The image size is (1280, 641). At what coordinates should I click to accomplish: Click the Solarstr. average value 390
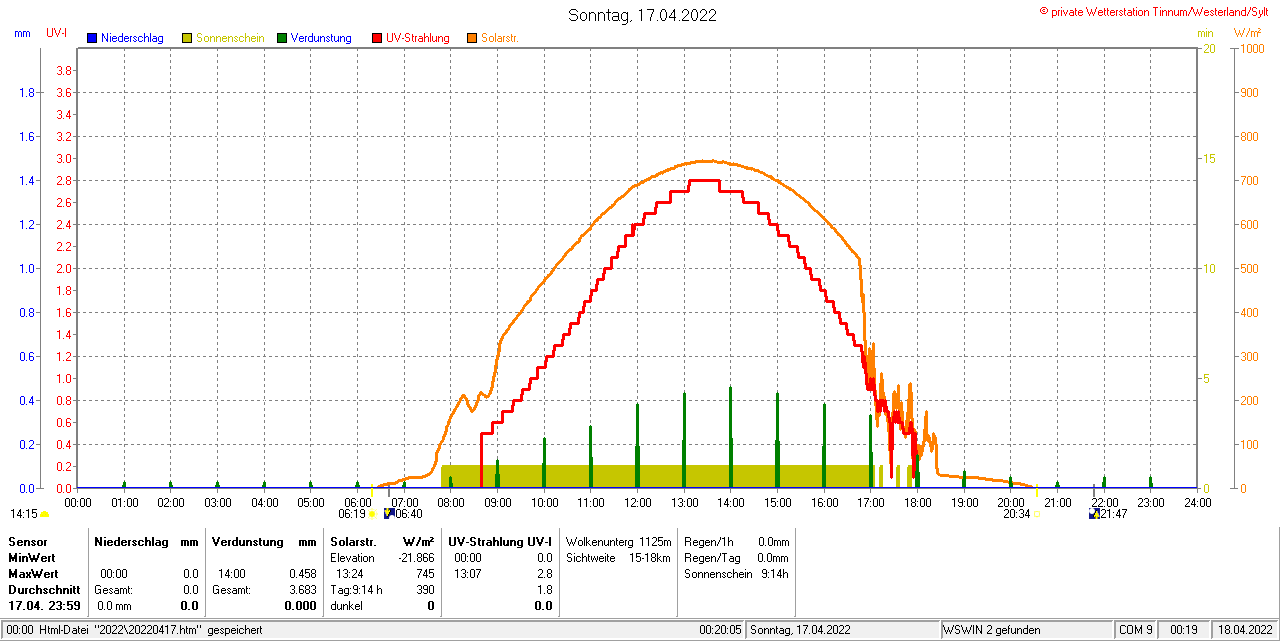pos(425,590)
